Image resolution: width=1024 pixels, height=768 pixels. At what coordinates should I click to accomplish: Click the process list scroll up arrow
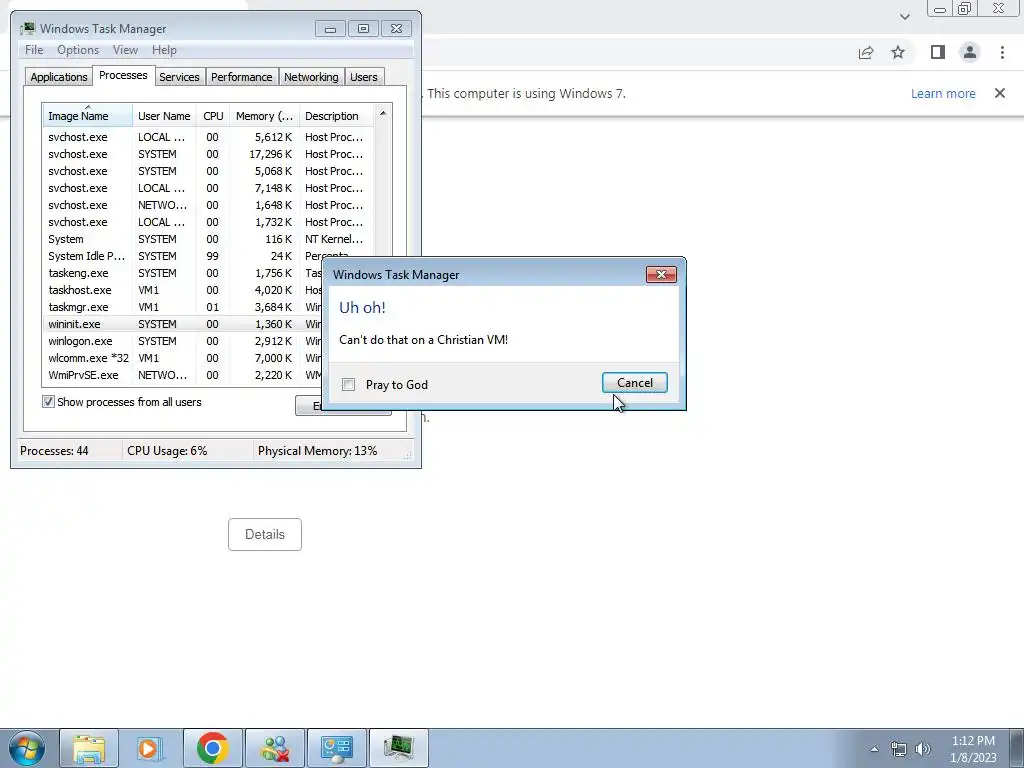click(383, 113)
